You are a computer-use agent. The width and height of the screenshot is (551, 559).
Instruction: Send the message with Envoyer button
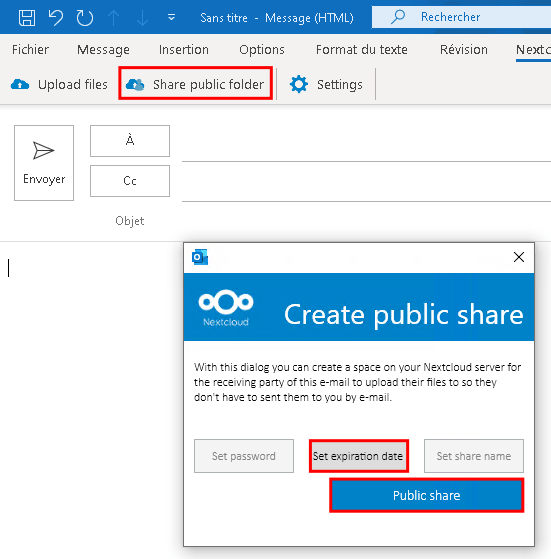(44, 163)
